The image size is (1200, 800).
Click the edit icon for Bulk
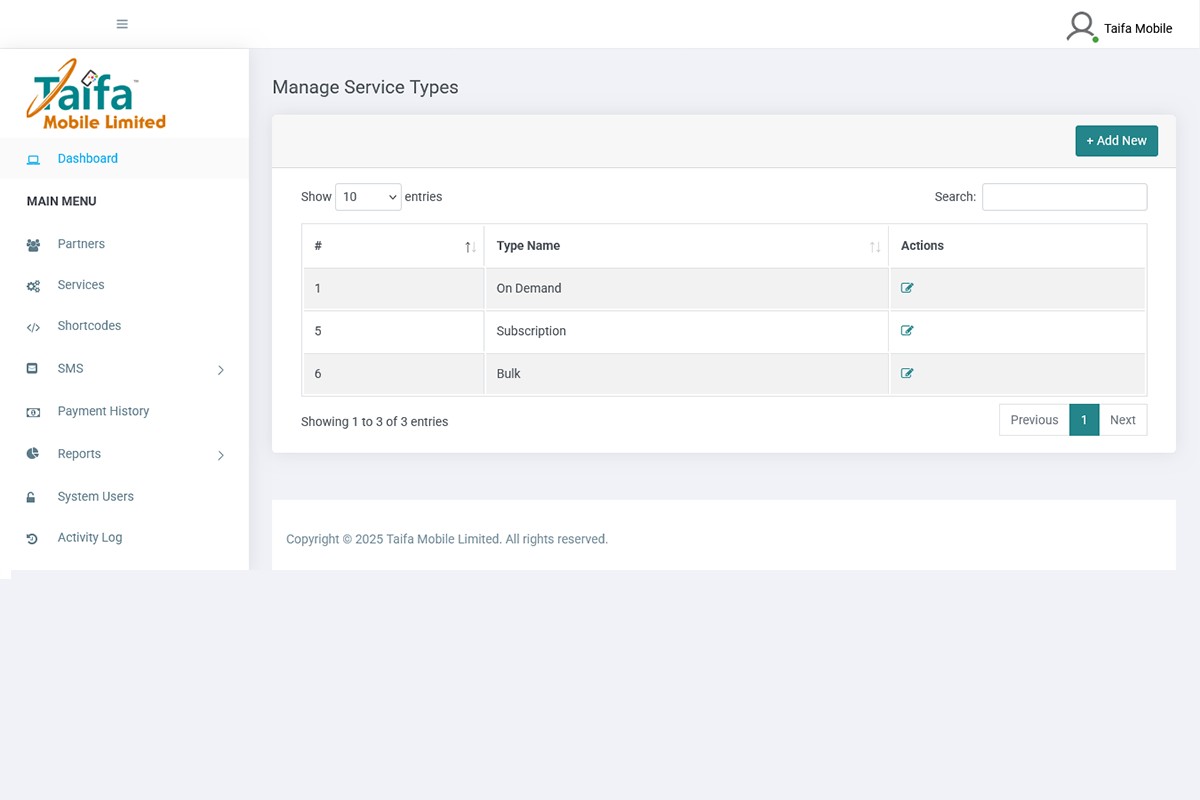point(907,373)
